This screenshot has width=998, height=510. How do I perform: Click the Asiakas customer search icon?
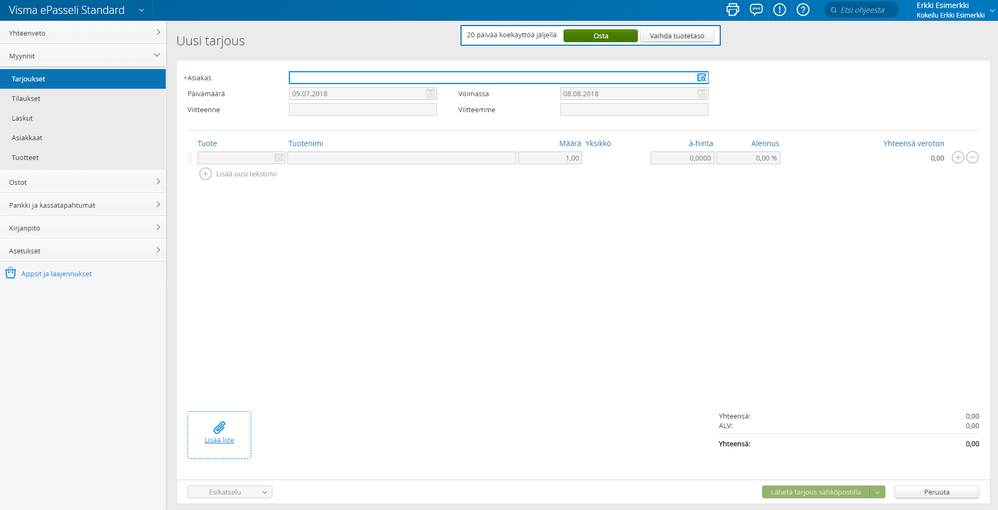pos(701,78)
